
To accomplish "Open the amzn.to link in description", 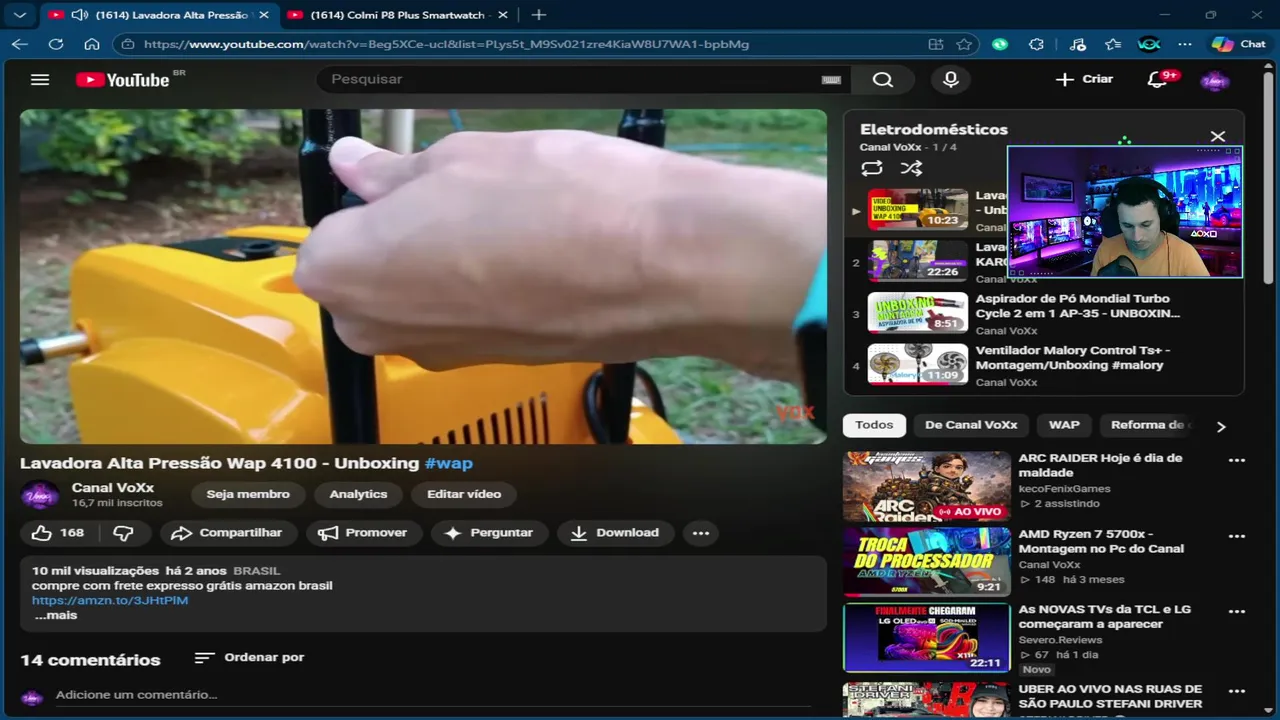I will (x=110, y=600).
